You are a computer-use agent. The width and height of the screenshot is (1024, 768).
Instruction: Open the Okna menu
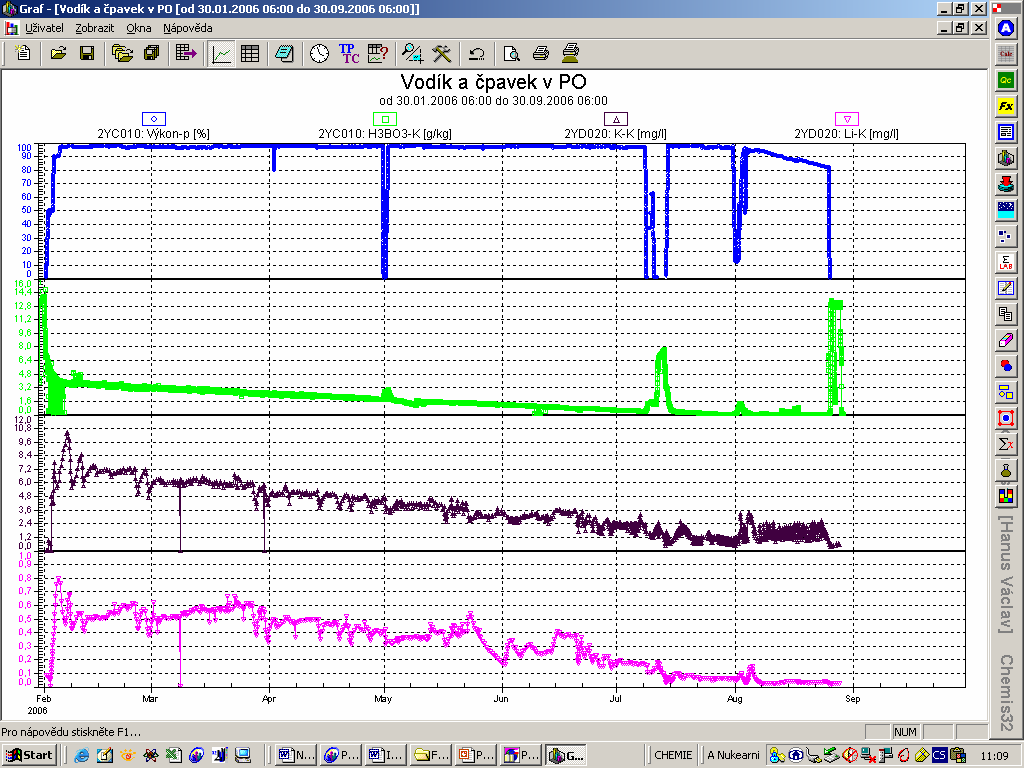coord(138,28)
